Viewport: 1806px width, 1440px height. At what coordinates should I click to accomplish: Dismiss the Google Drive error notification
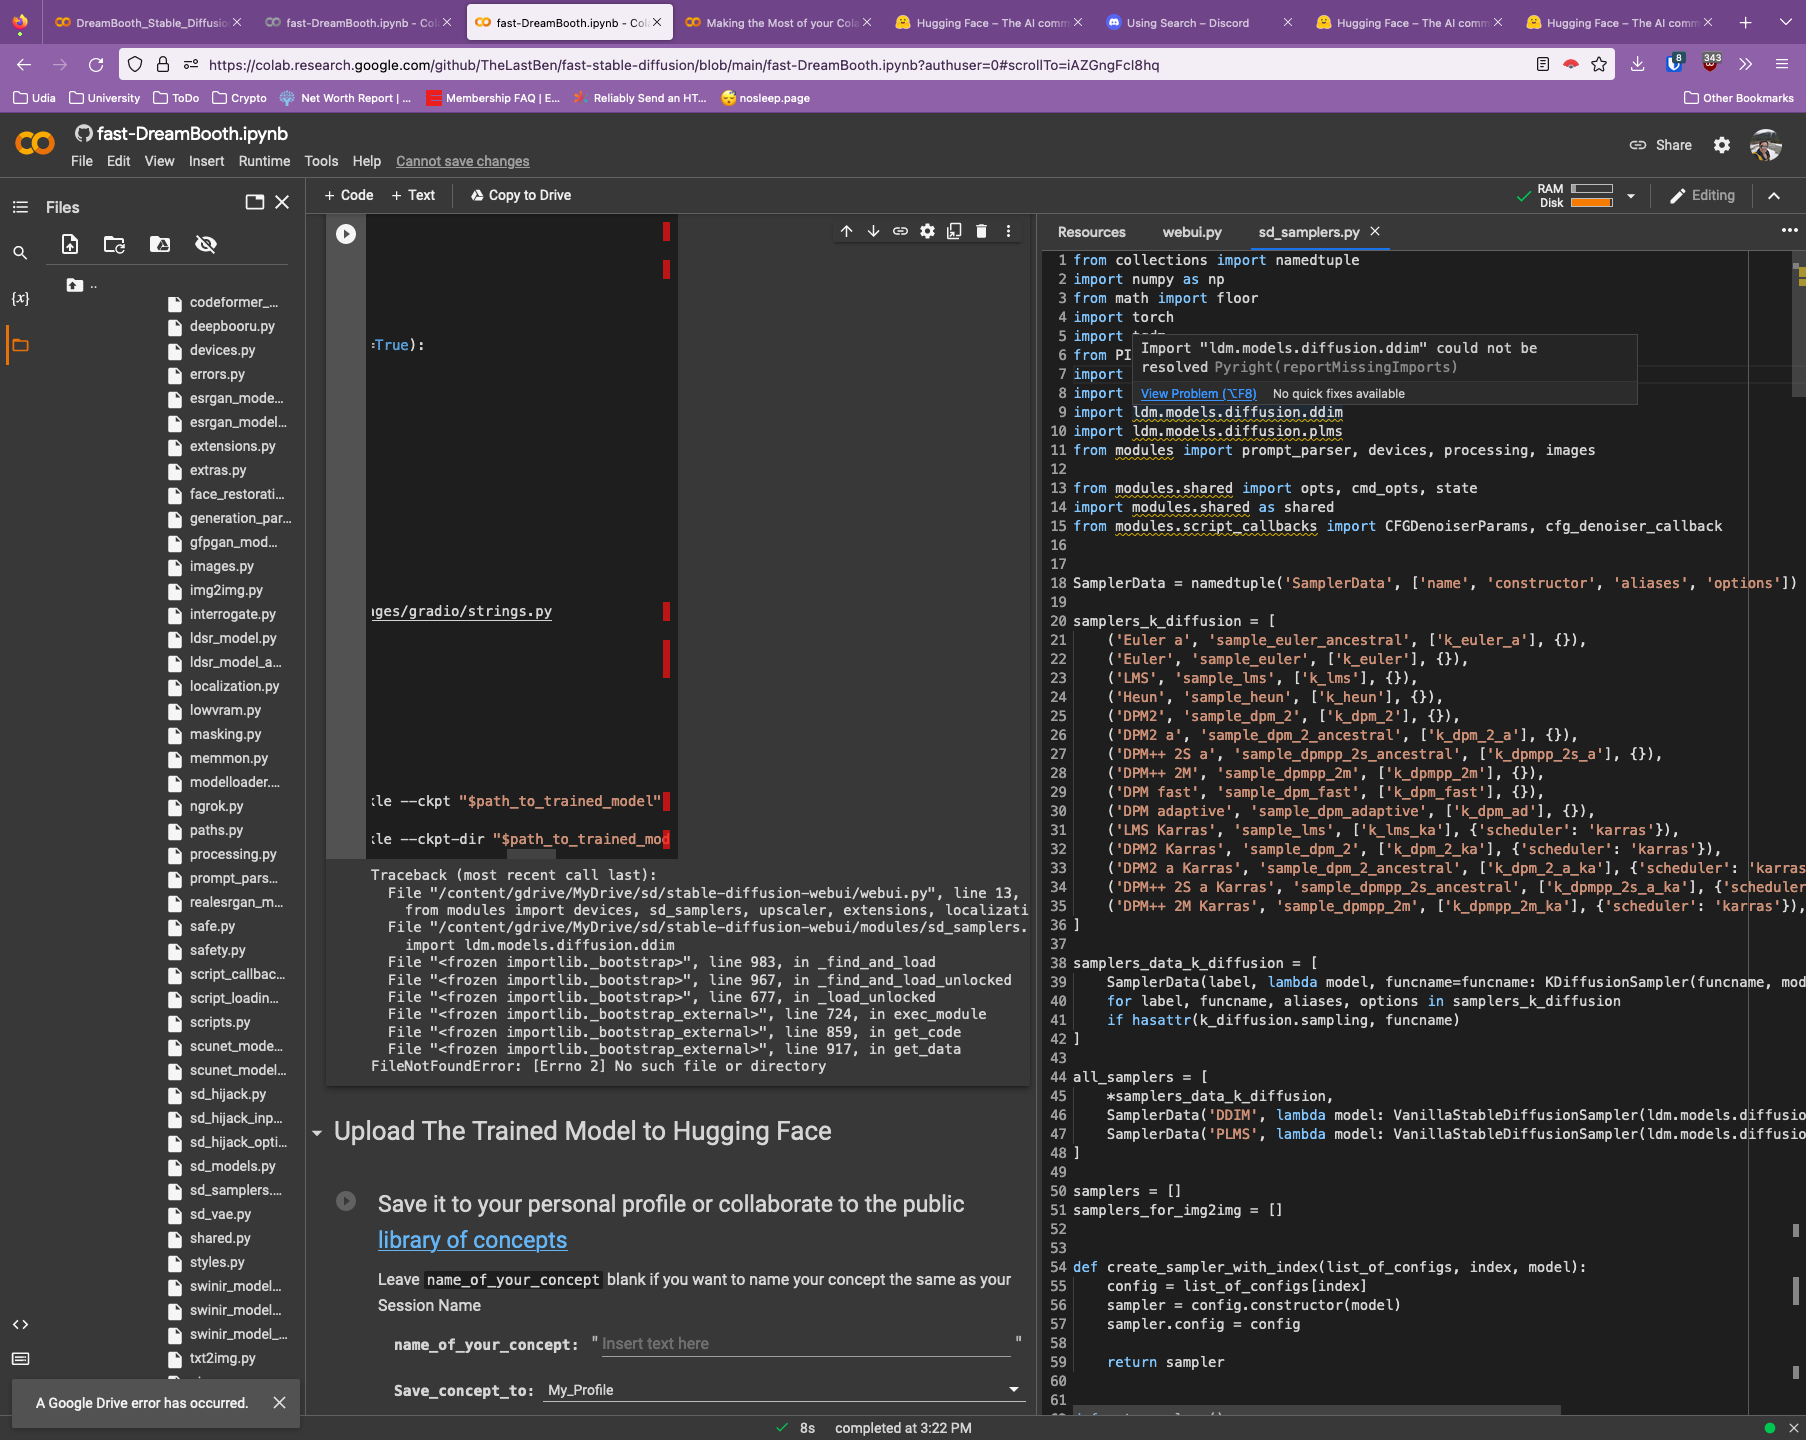[x=279, y=1403]
